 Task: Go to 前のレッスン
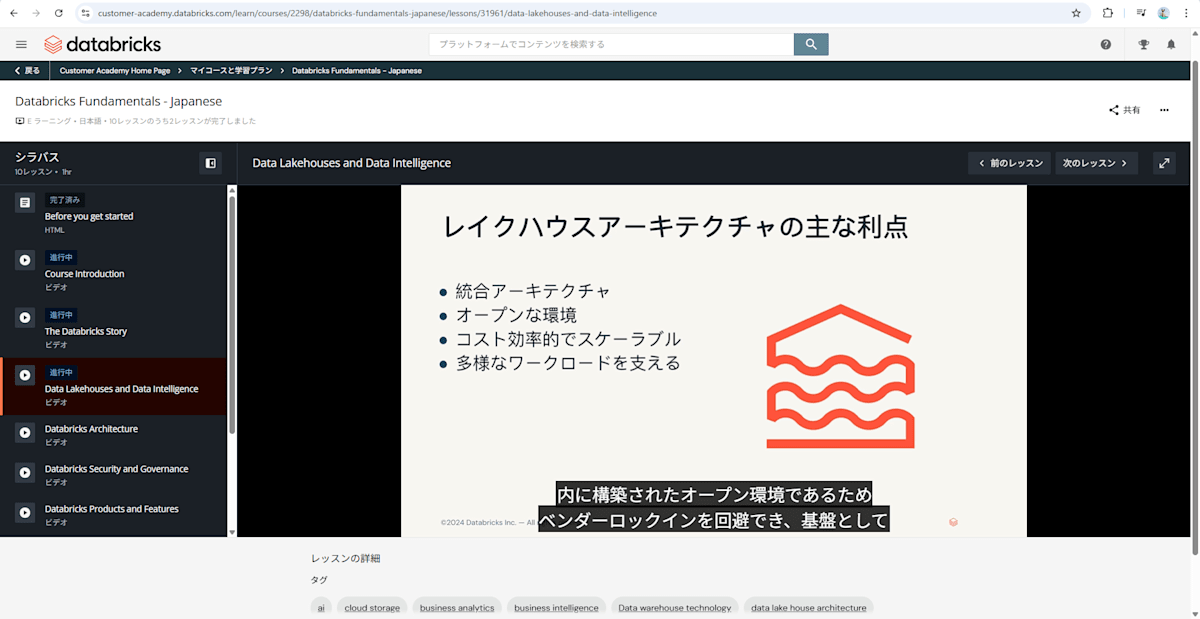click(1009, 163)
